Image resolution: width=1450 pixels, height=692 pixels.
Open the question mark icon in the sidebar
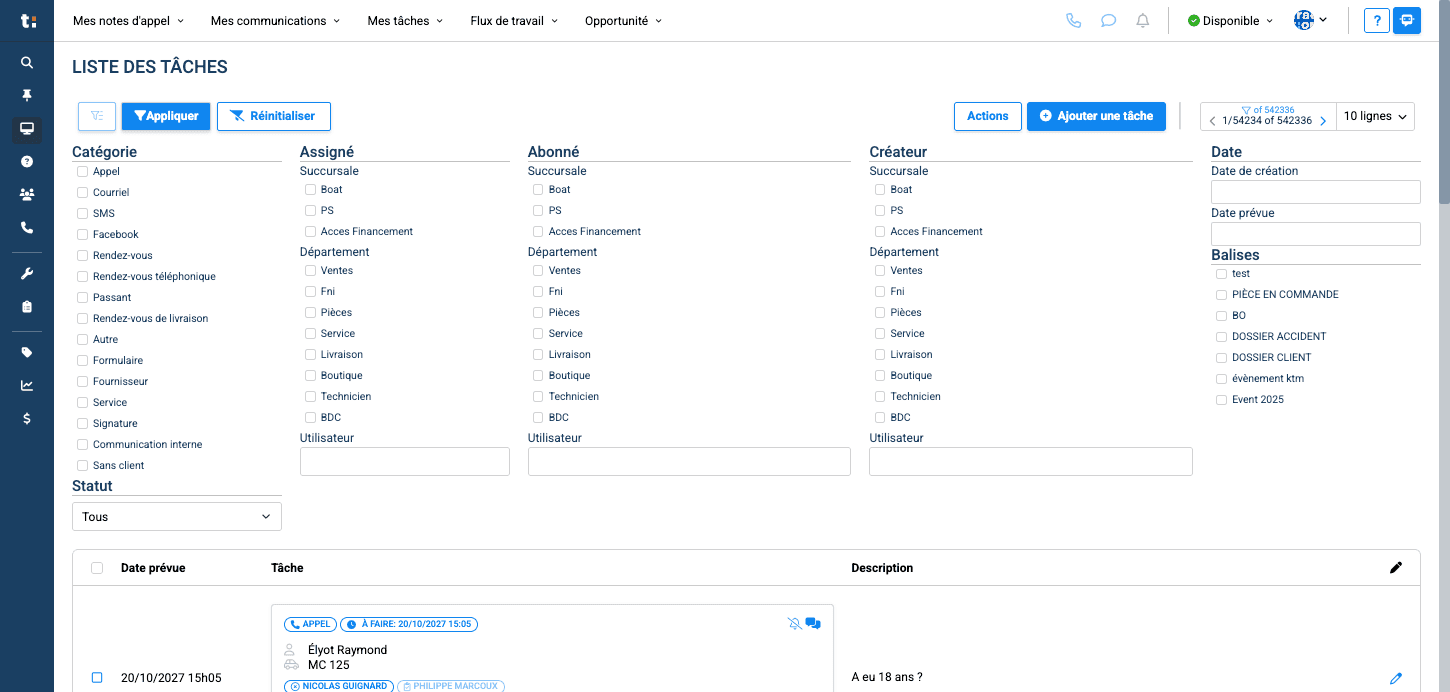pyautogui.click(x=27, y=161)
